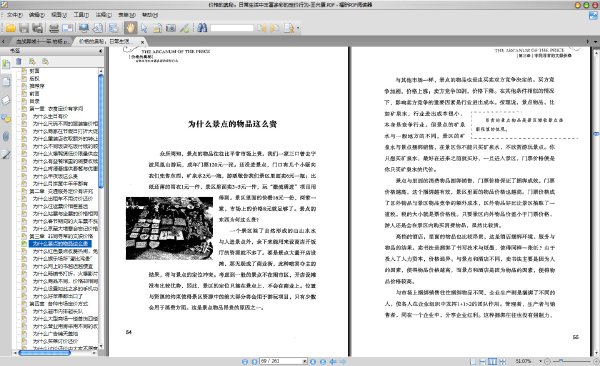
Task: Select the 为什么半夜吃这么贵 bookmark
Action: point(55,176)
